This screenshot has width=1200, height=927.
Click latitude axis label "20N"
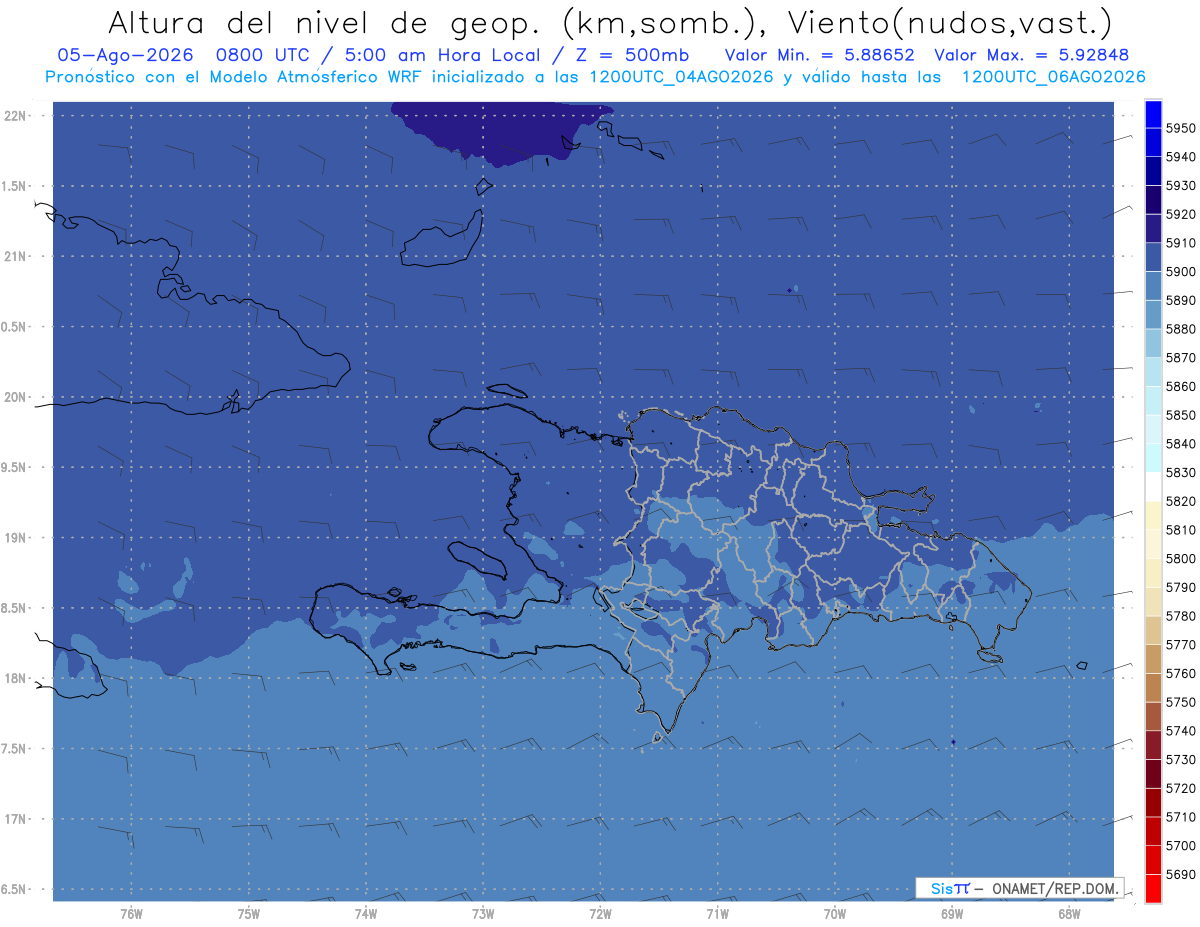[15, 397]
